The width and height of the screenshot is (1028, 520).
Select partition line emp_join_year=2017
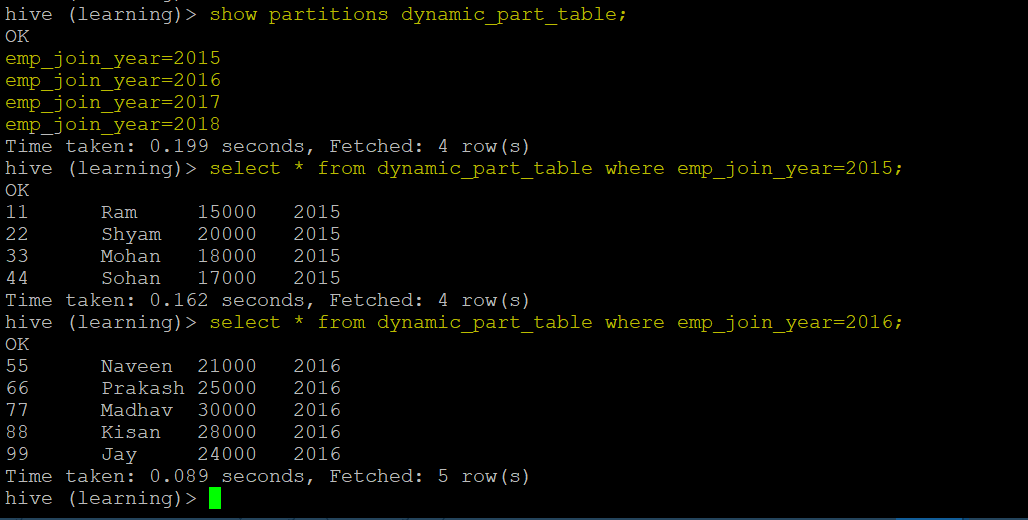[x=113, y=102]
